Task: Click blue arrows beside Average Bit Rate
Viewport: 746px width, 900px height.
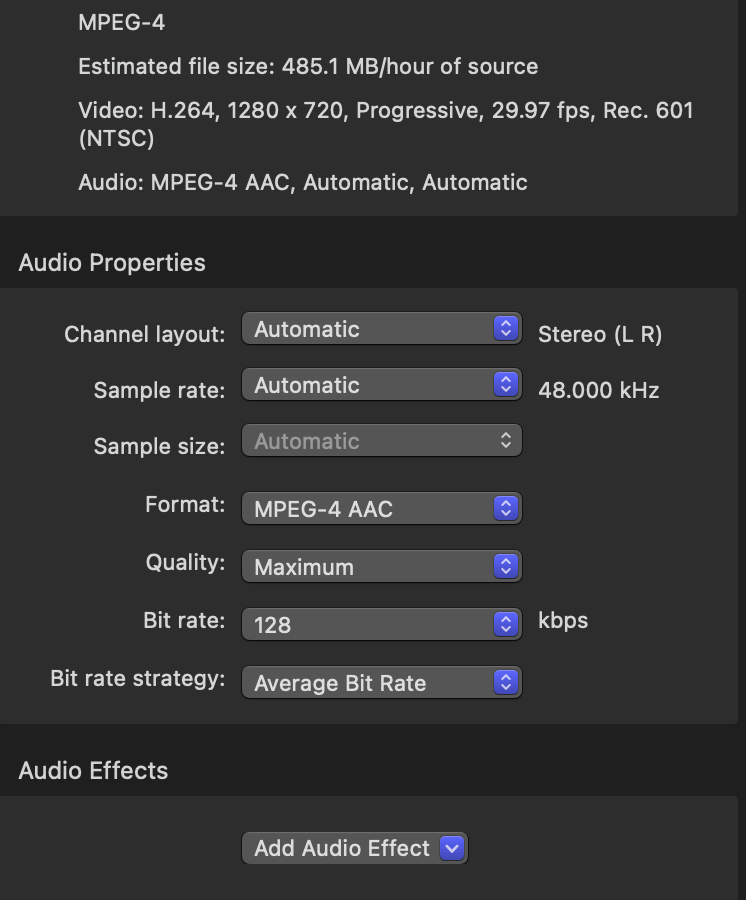Action: (506, 683)
